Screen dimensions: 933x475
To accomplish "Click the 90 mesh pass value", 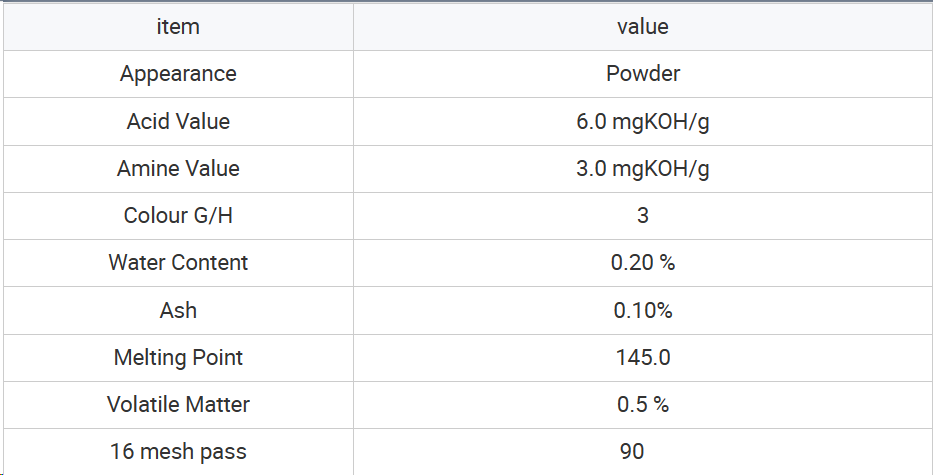I will 631,452.
